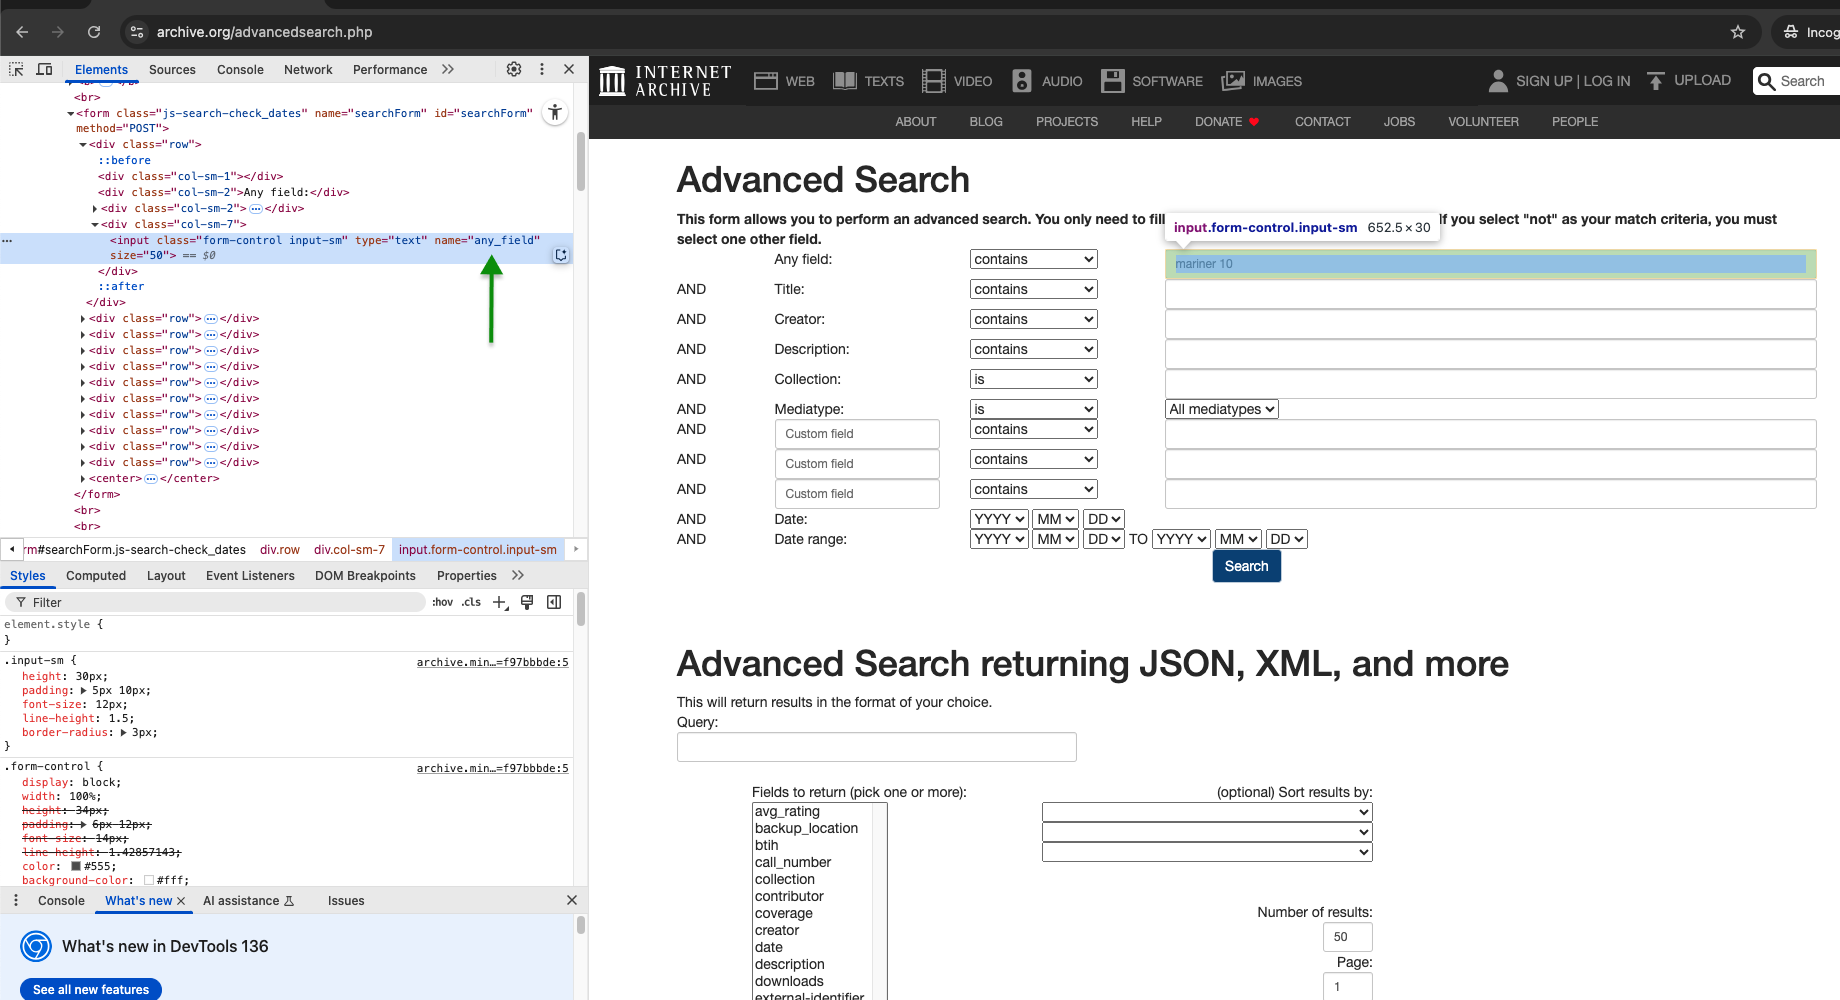Open the DONATE link
This screenshot has width=1840, height=1000.
pyautogui.click(x=1227, y=121)
